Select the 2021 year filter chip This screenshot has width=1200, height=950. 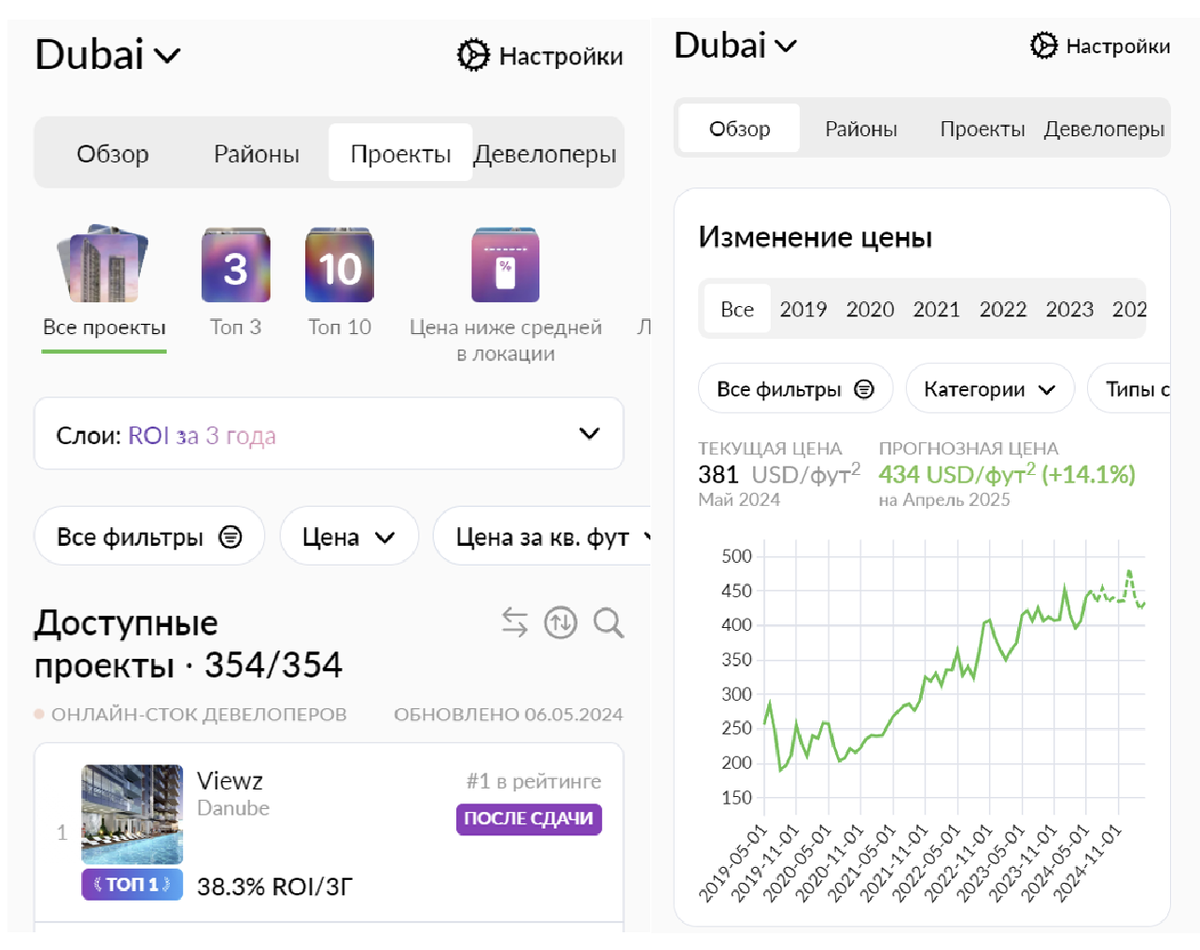pyautogui.click(x=937, y=309)
